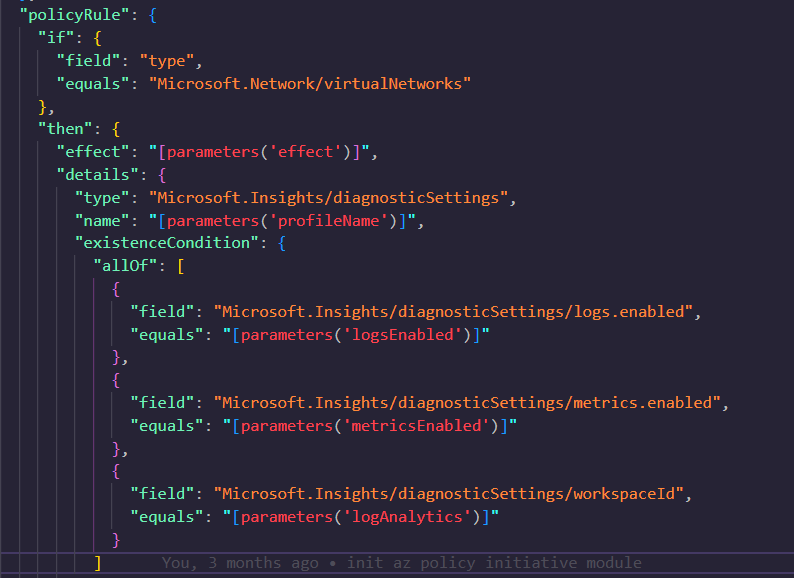The width and height of the screenshot is (794, 578).
Task: Click the Git blame annotation "You, 3 months ago"
Action: [x=240, y=562]
